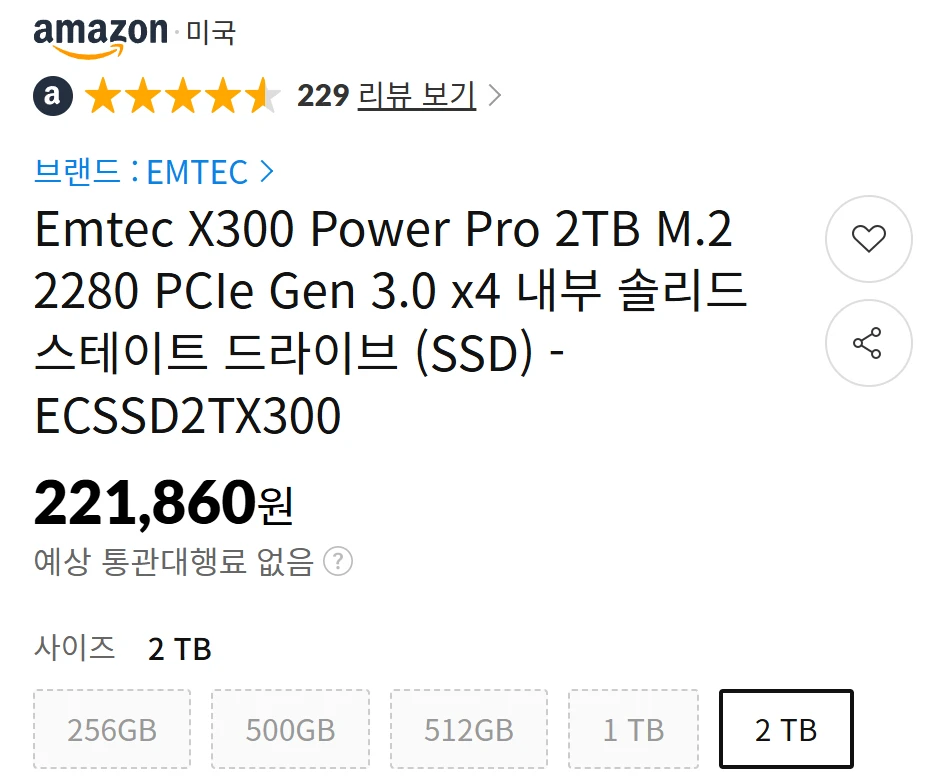The image size is (948, 783).
Task: Click the orange star rating
Action: click(x=183, y=96)
